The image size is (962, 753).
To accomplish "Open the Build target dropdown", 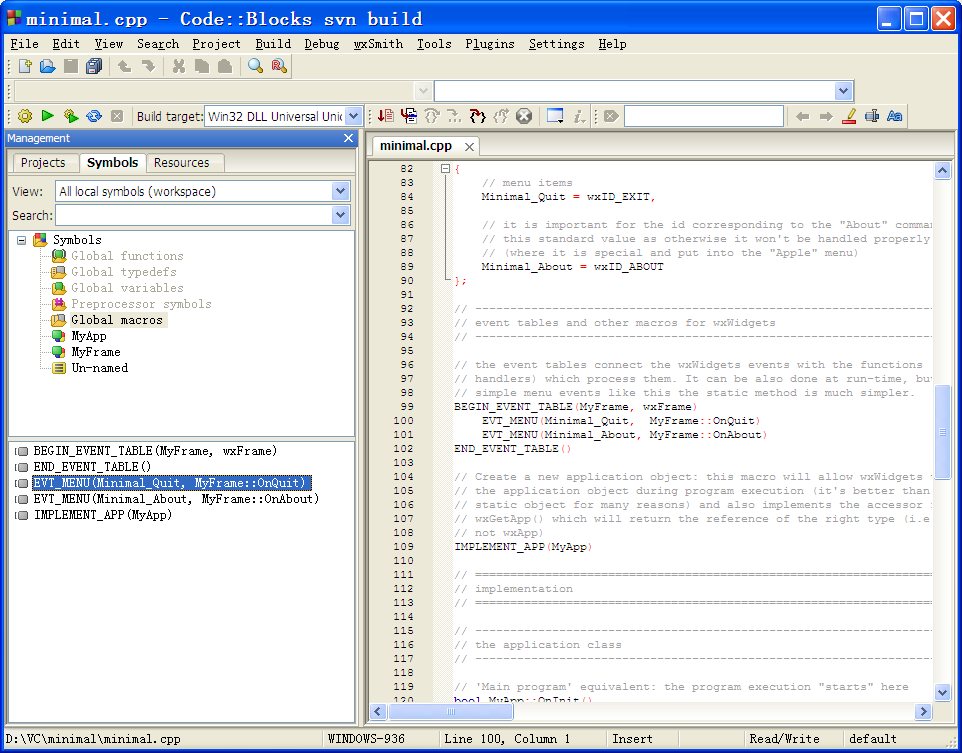I will [x=353, y=116].
